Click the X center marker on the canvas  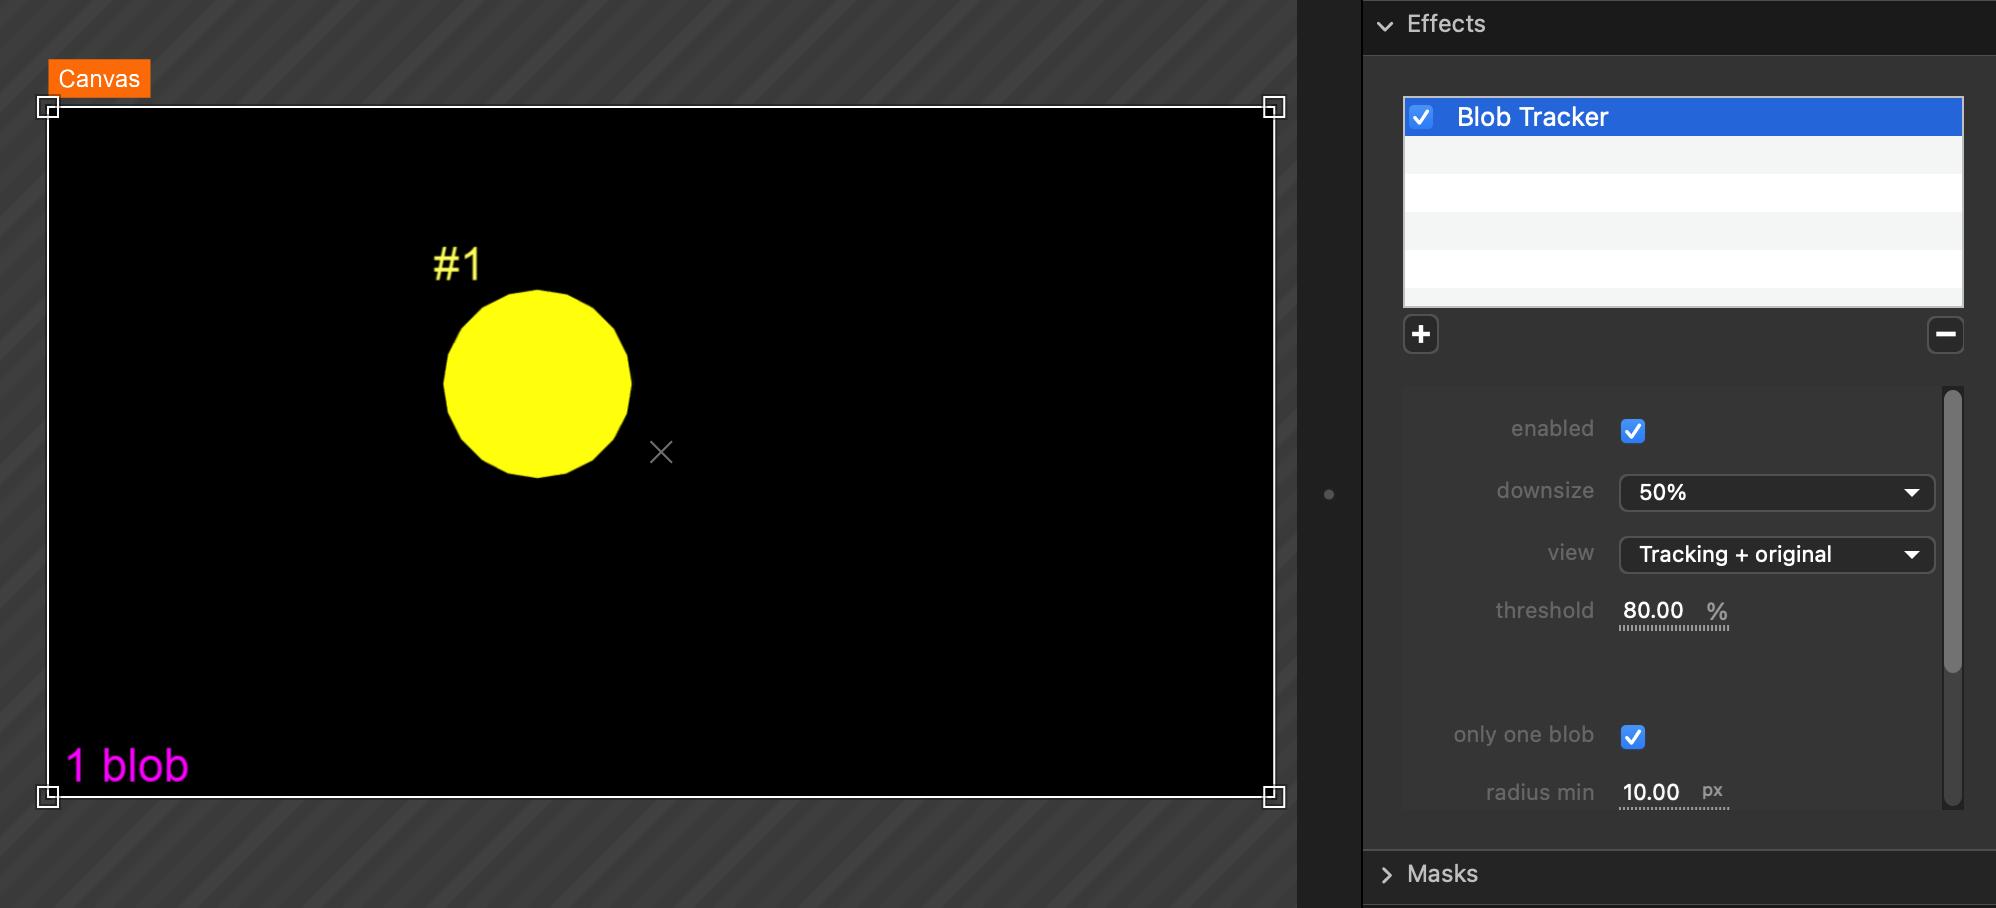tap(661, 452)
